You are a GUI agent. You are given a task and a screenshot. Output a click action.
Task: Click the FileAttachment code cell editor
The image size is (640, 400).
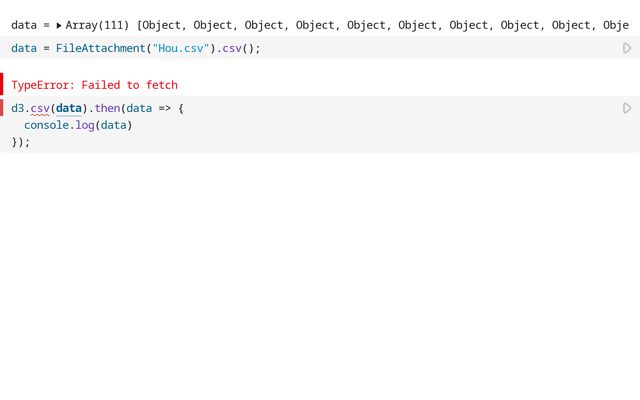[x=320, y=48]
